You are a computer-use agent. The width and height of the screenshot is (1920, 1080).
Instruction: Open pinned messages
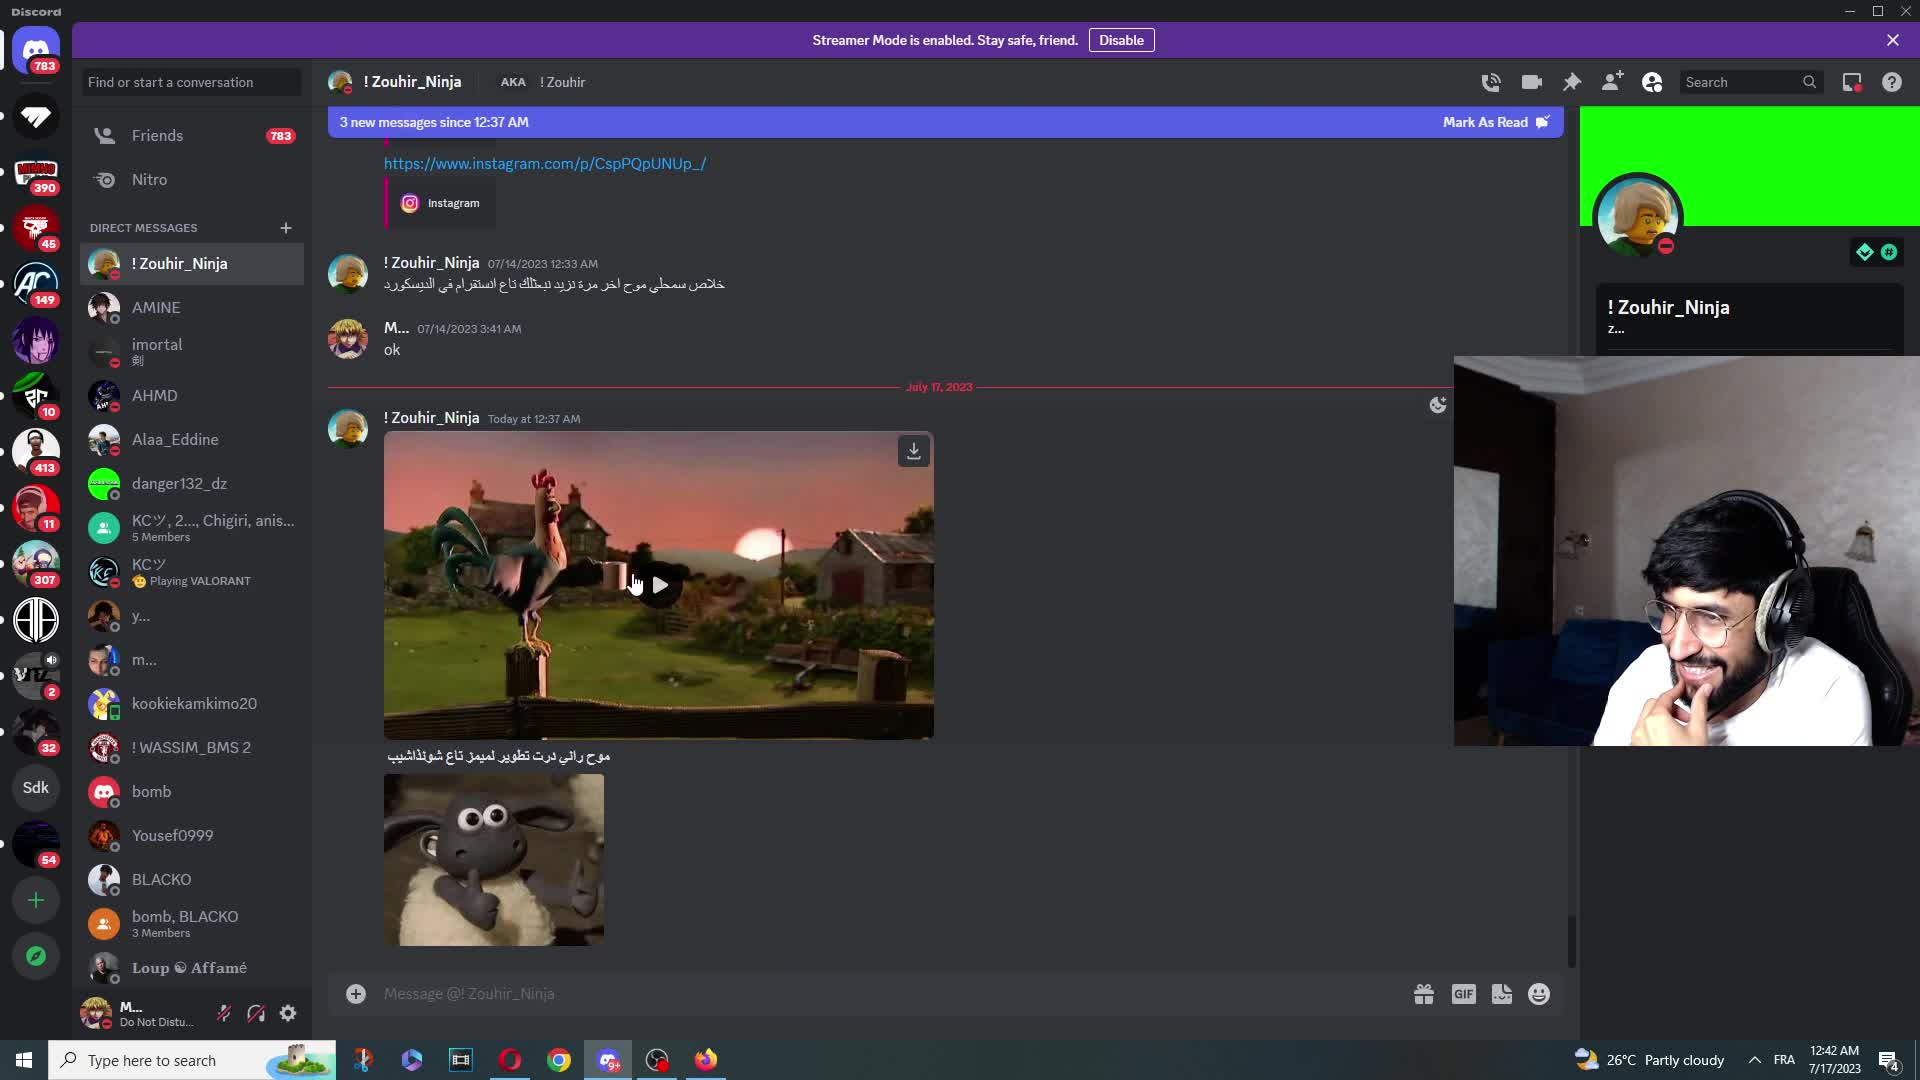pyautogui.click(x=1572, y=82)
